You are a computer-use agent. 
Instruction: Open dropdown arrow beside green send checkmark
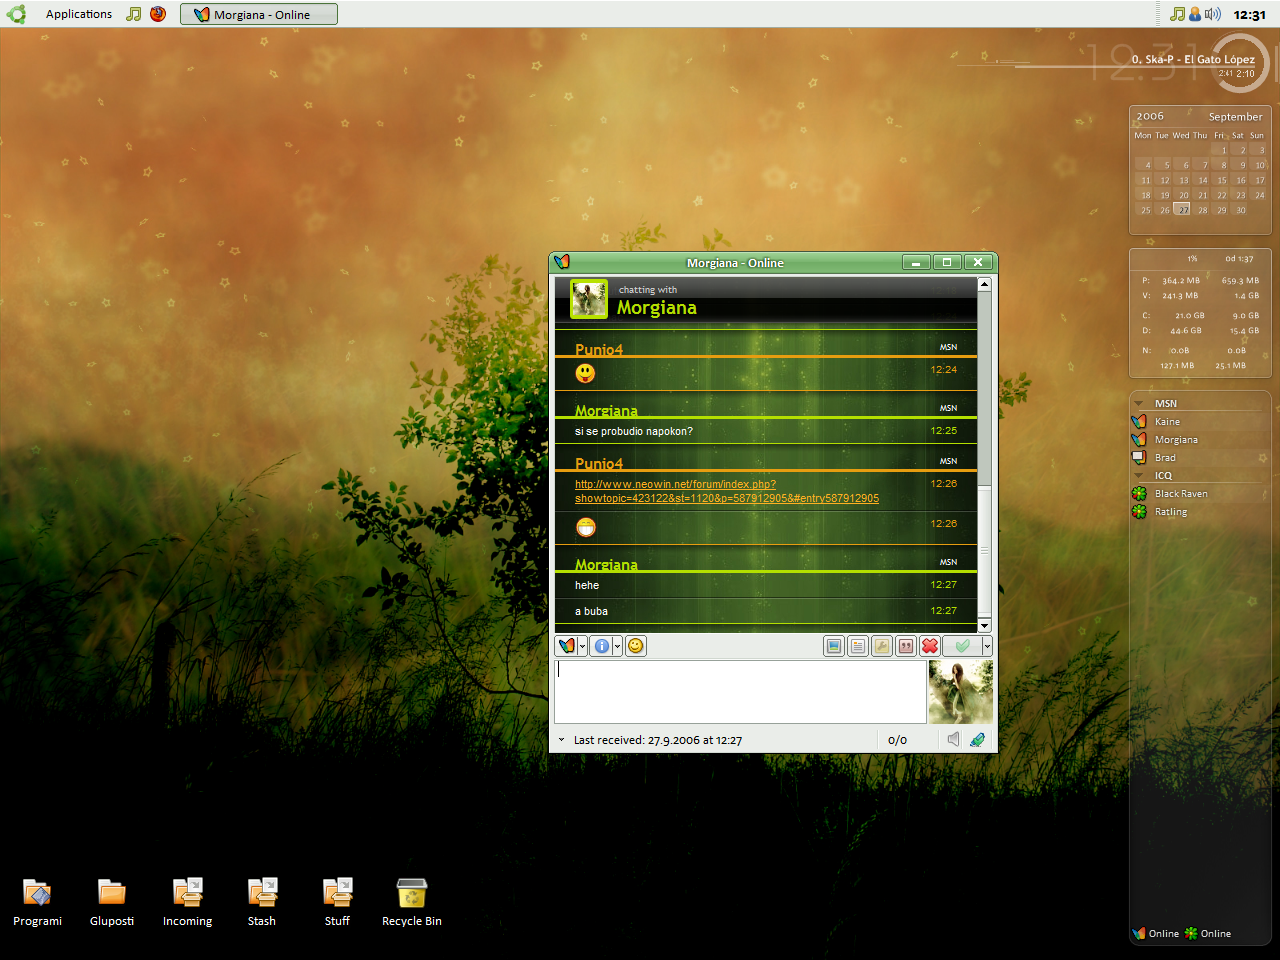[x=987, y=646]
